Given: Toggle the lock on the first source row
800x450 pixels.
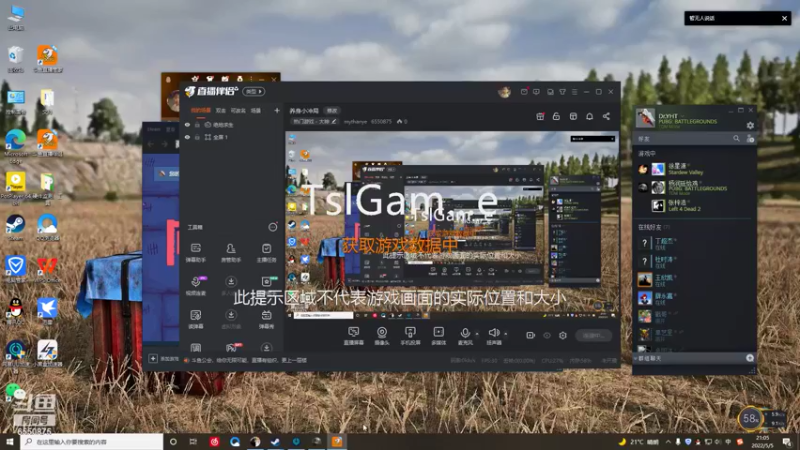Looking at the screenshot, I should (x=197, y=124).
